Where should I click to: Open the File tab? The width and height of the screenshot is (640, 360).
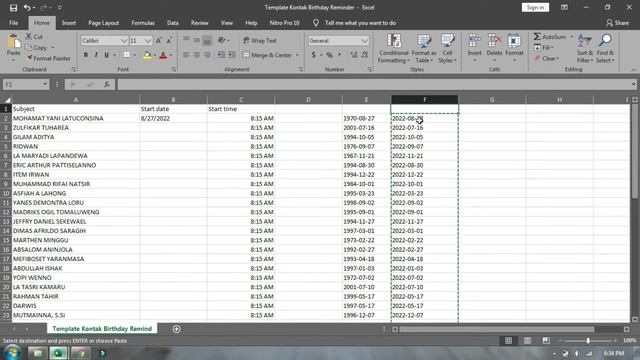[13, 23]
